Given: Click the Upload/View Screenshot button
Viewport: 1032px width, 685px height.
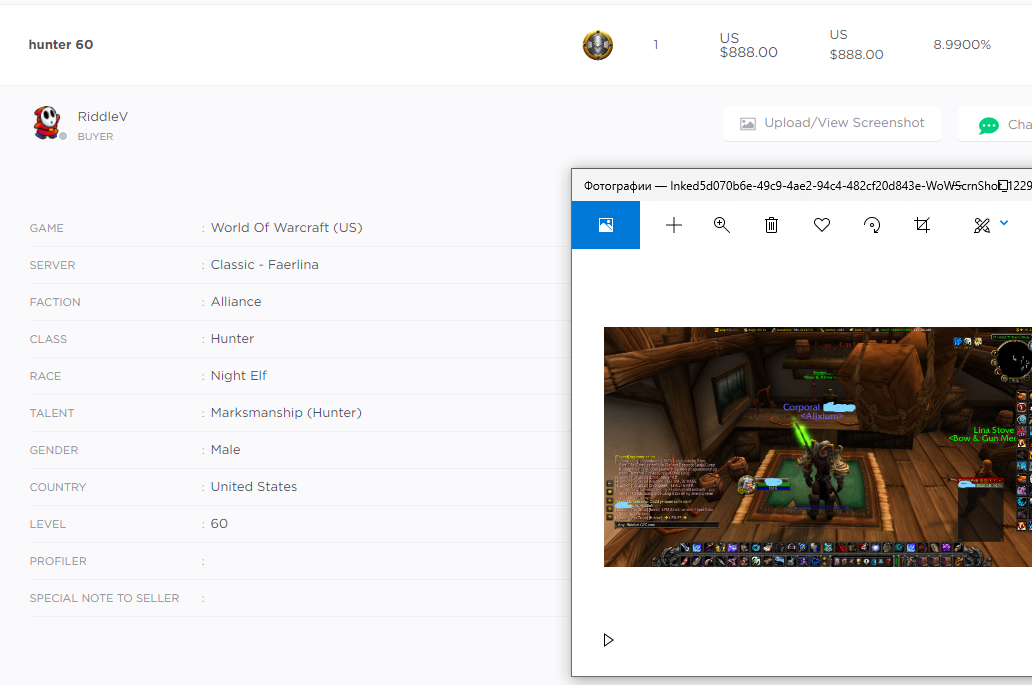Looking at the screenshot, I should (832, 123).
